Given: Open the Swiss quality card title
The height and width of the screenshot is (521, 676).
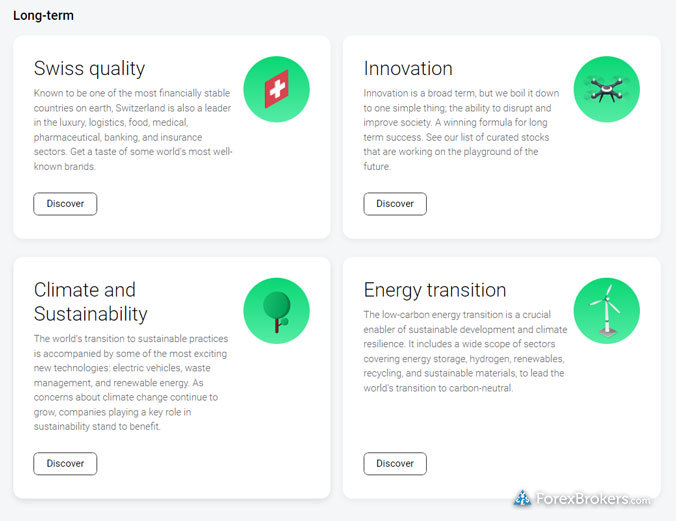Looking at the screenshot, I should pos(89,69).
